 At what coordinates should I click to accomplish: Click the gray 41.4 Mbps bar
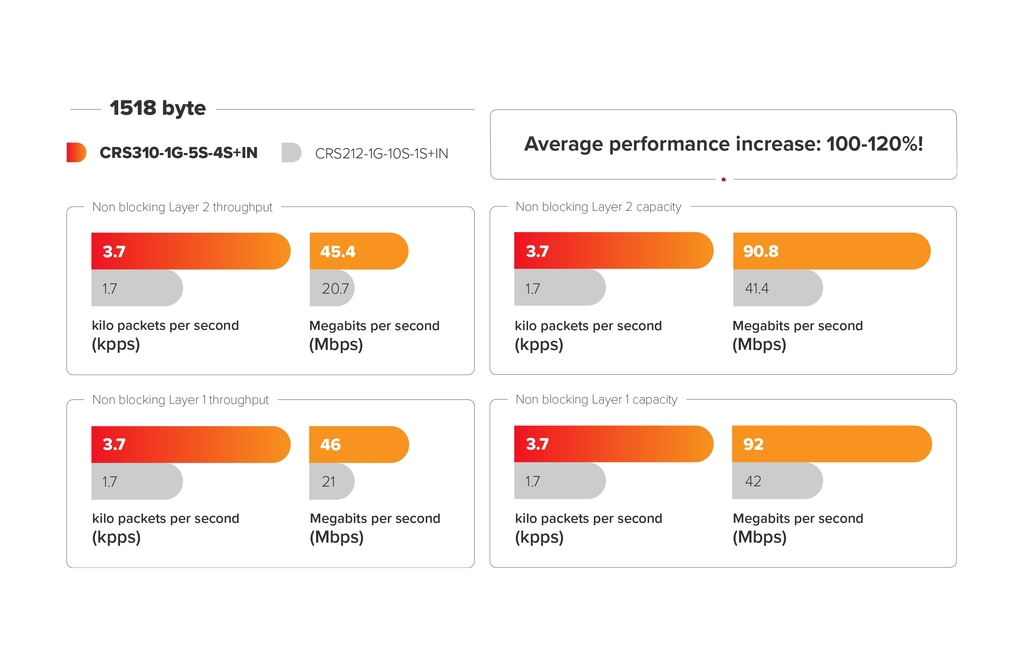pyautogui.click(x=777, y=288)
